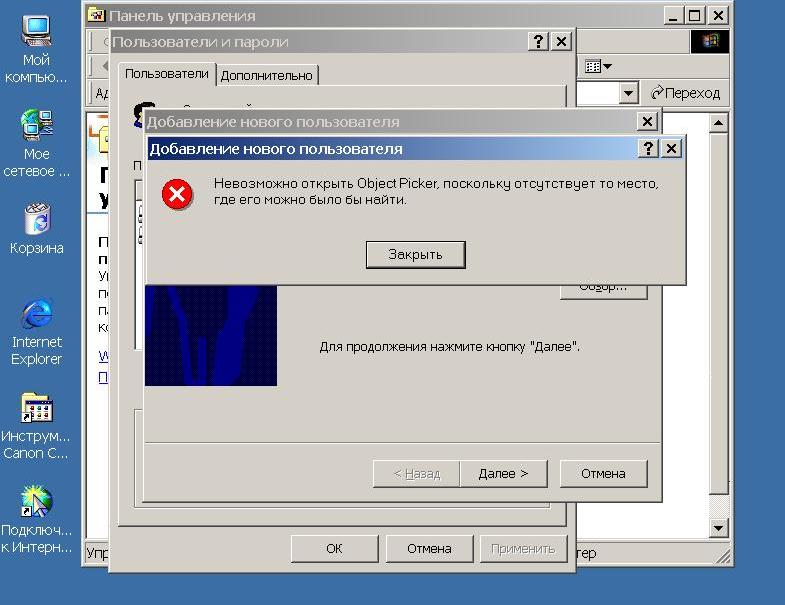Click Отмена in Пользователи и пароли dialog
Screen dimensions: 785x605
[429, 548]
